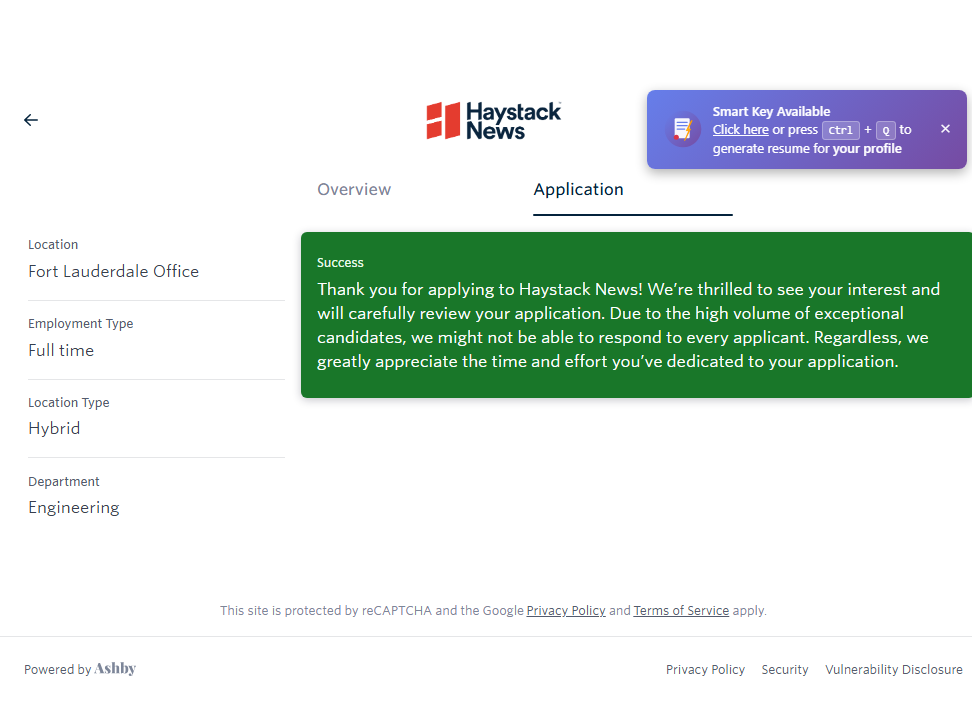
Task: Open the Vulnerability Disclosure link
Action: [x=893, y=670]
